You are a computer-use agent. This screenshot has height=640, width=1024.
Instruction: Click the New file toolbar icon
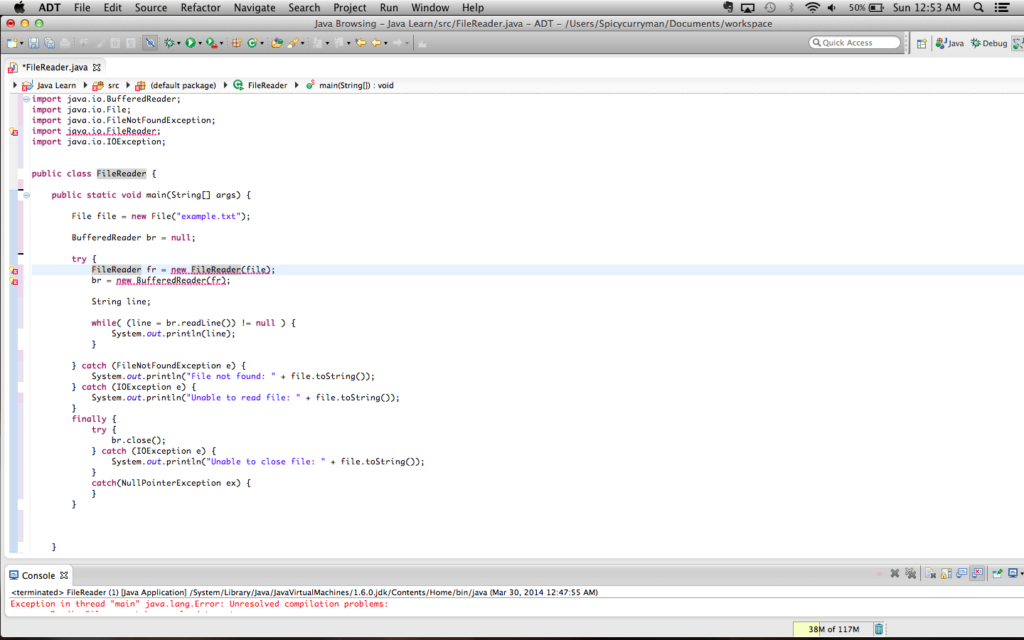[12, 43]
